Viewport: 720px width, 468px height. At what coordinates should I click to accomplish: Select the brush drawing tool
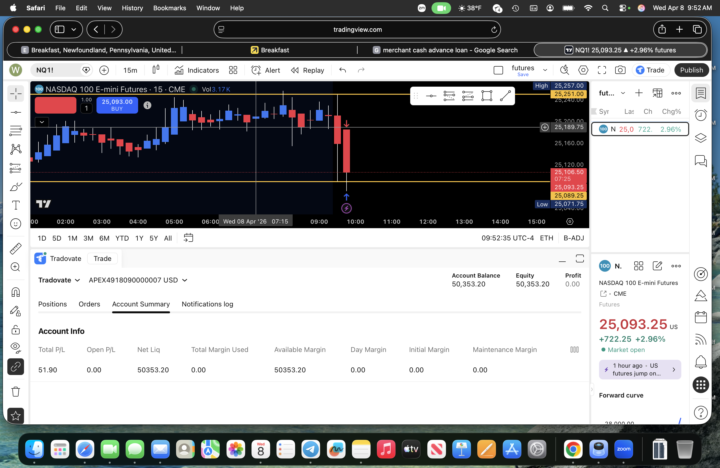[16, 186]
